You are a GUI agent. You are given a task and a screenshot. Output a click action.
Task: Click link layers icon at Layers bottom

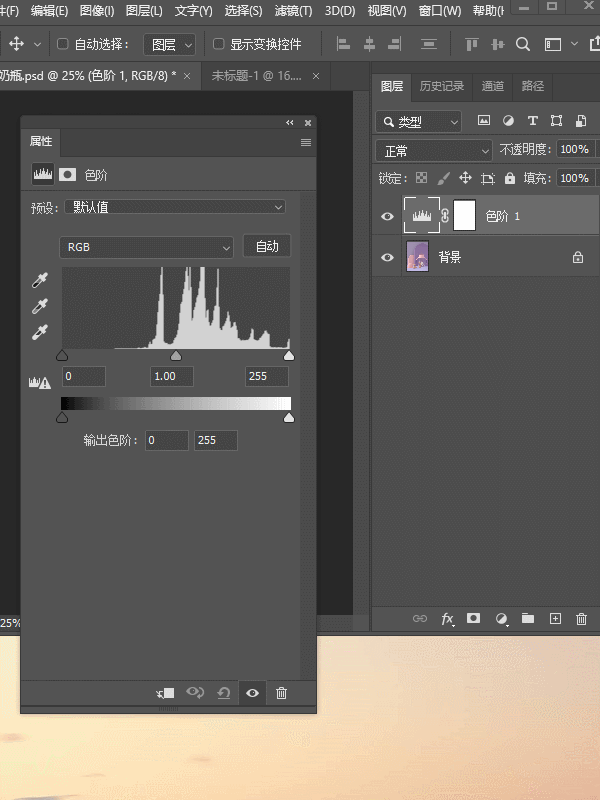419,618
